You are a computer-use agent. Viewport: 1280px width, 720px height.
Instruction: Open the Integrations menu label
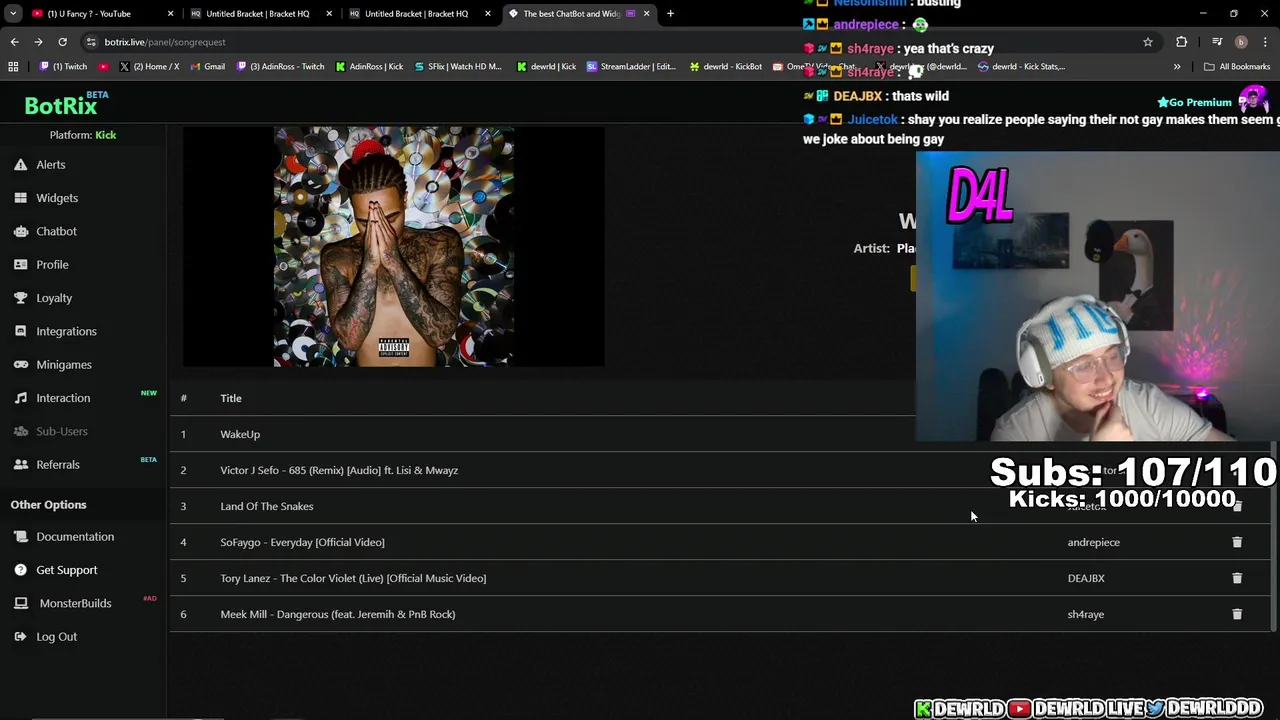(x=66, y=331)
